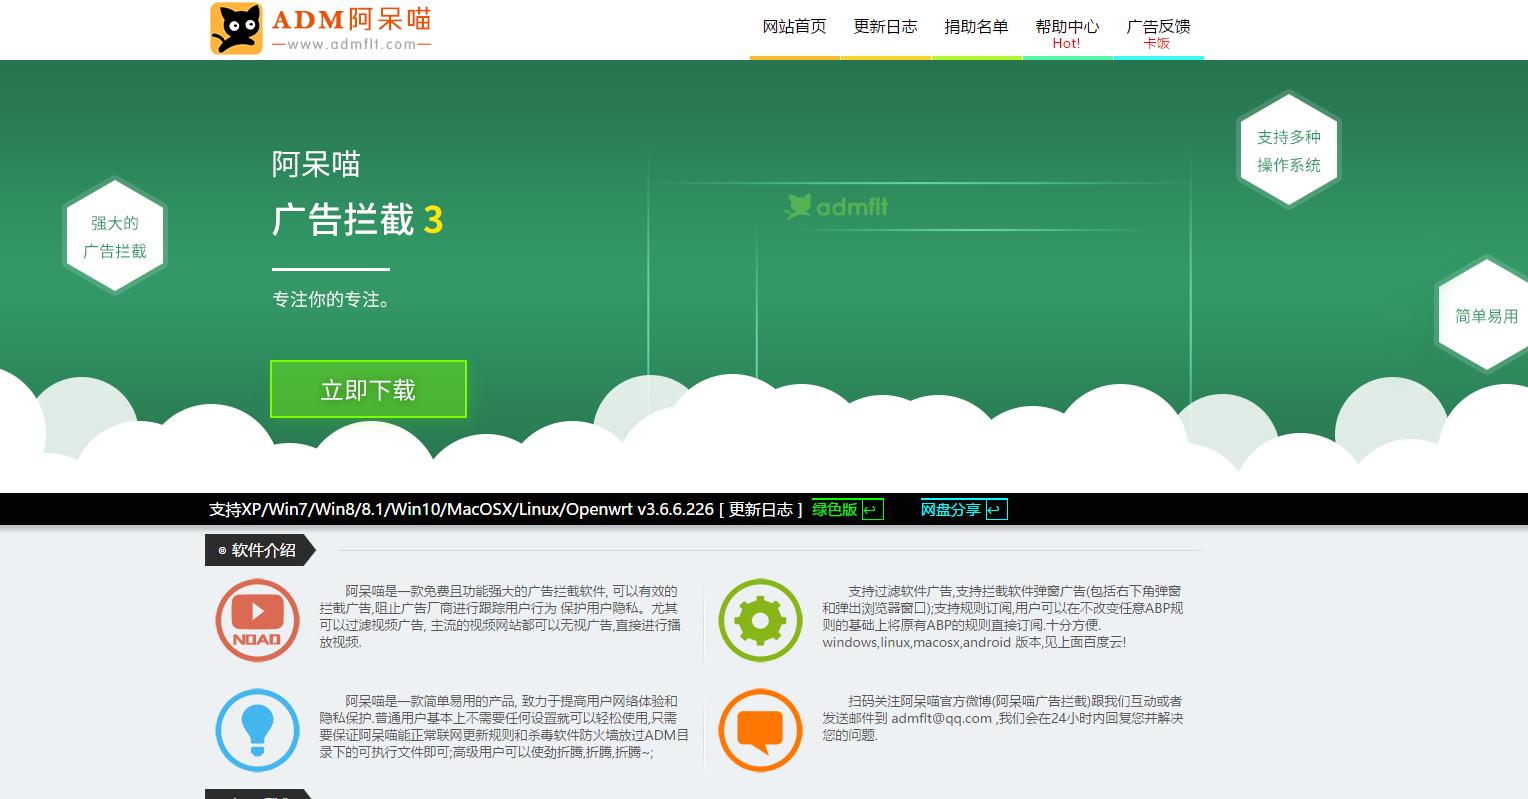Click the green 立即下载 button
Image resolution: width=1528 pixels, height=799 pixels.
coord(368,389)
